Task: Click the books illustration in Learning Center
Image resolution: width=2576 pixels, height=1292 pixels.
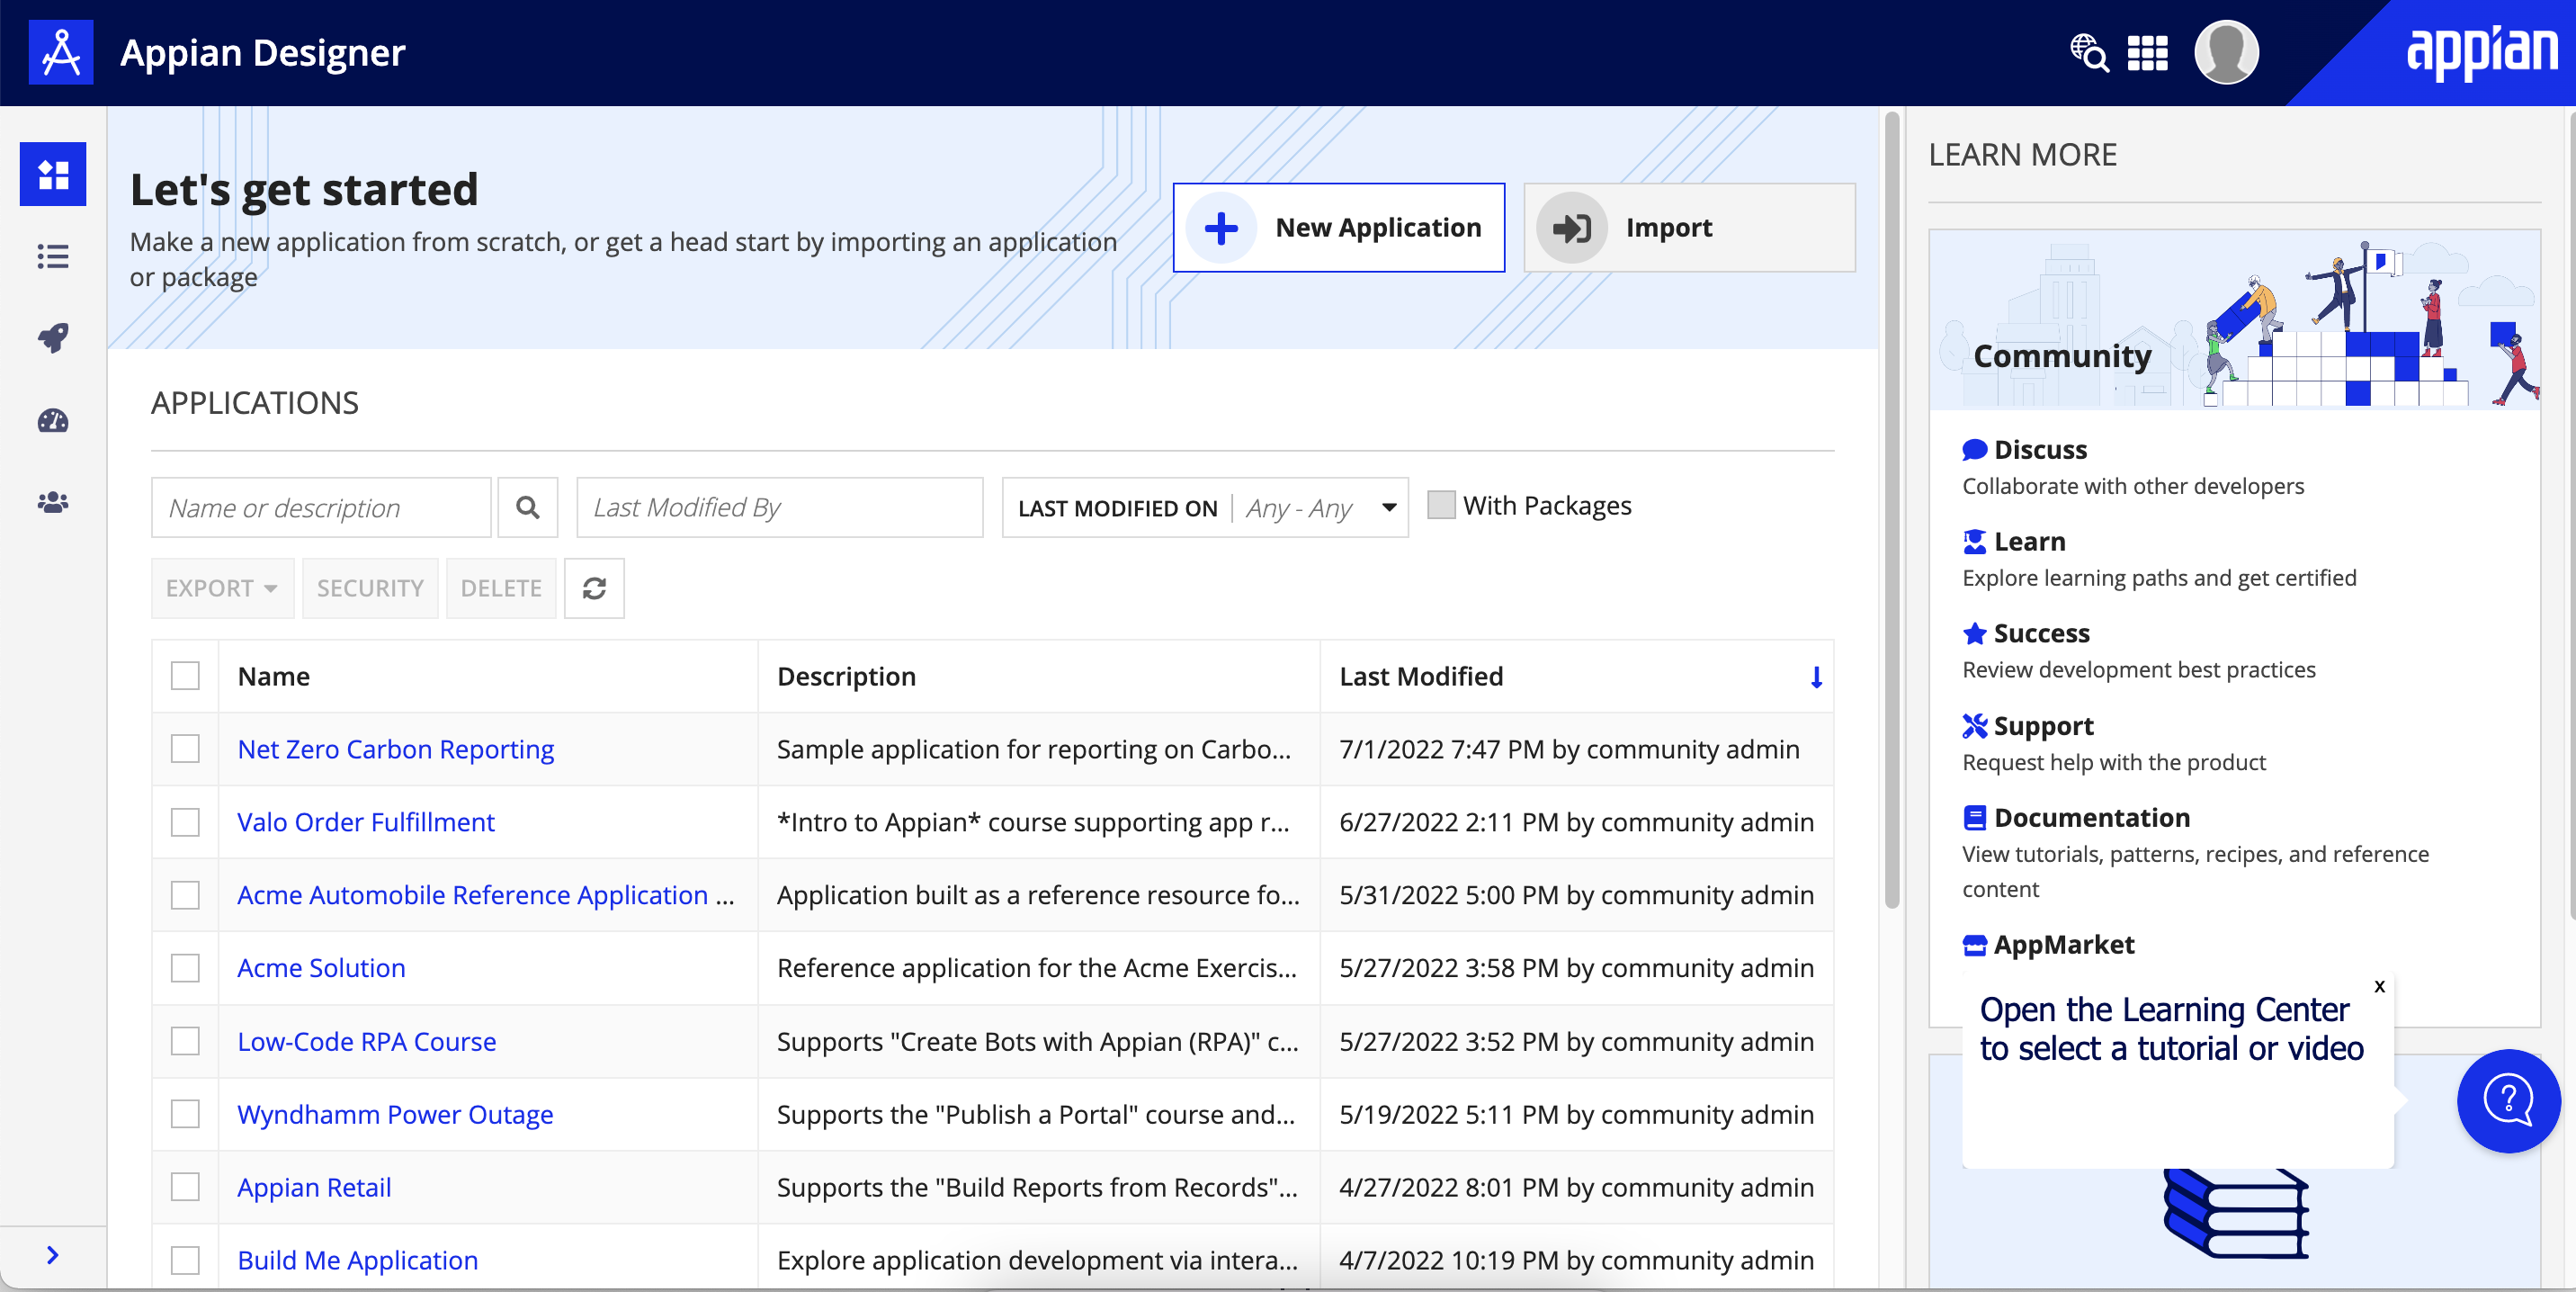Action: click(x=2236, y=1213)
